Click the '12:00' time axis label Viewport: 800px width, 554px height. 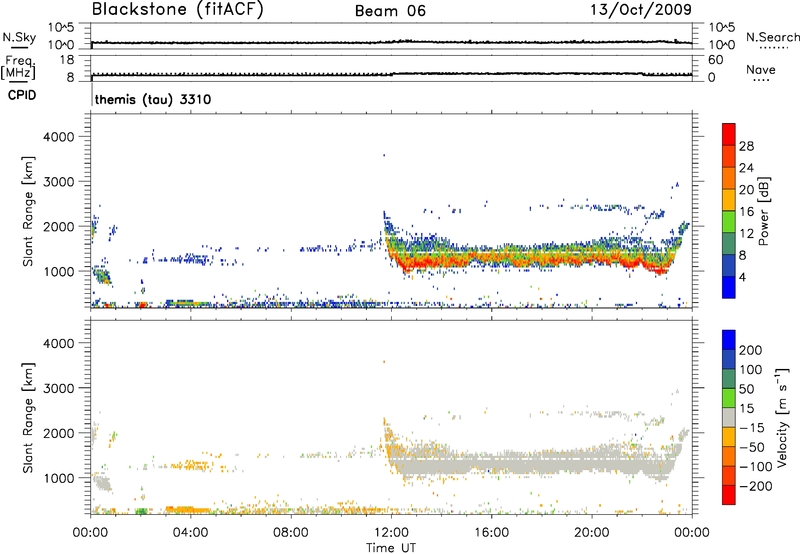click(x=390, y=532)
